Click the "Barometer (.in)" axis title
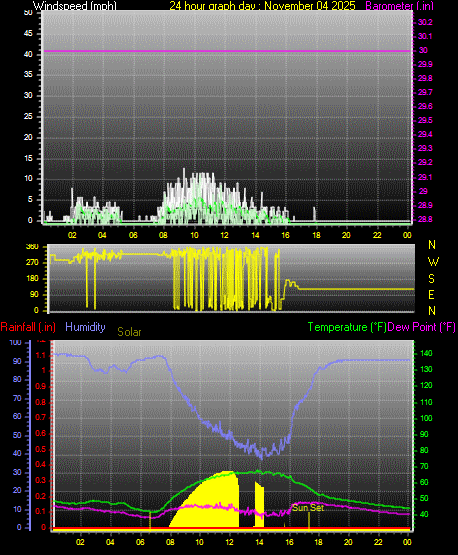 (x=399, y=6)
